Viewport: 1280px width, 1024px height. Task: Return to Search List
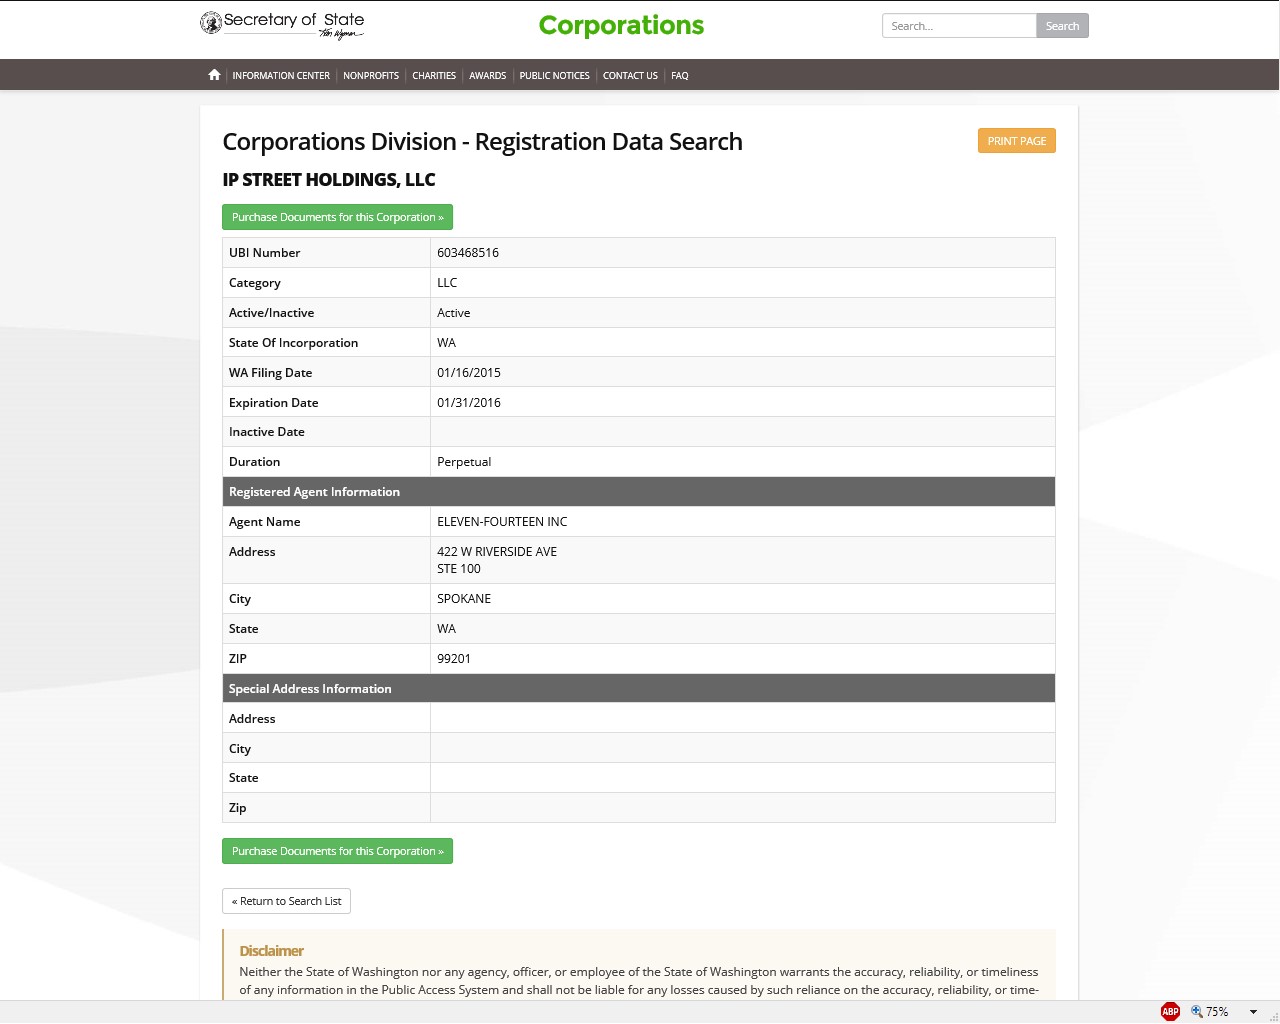click(286, 901)
